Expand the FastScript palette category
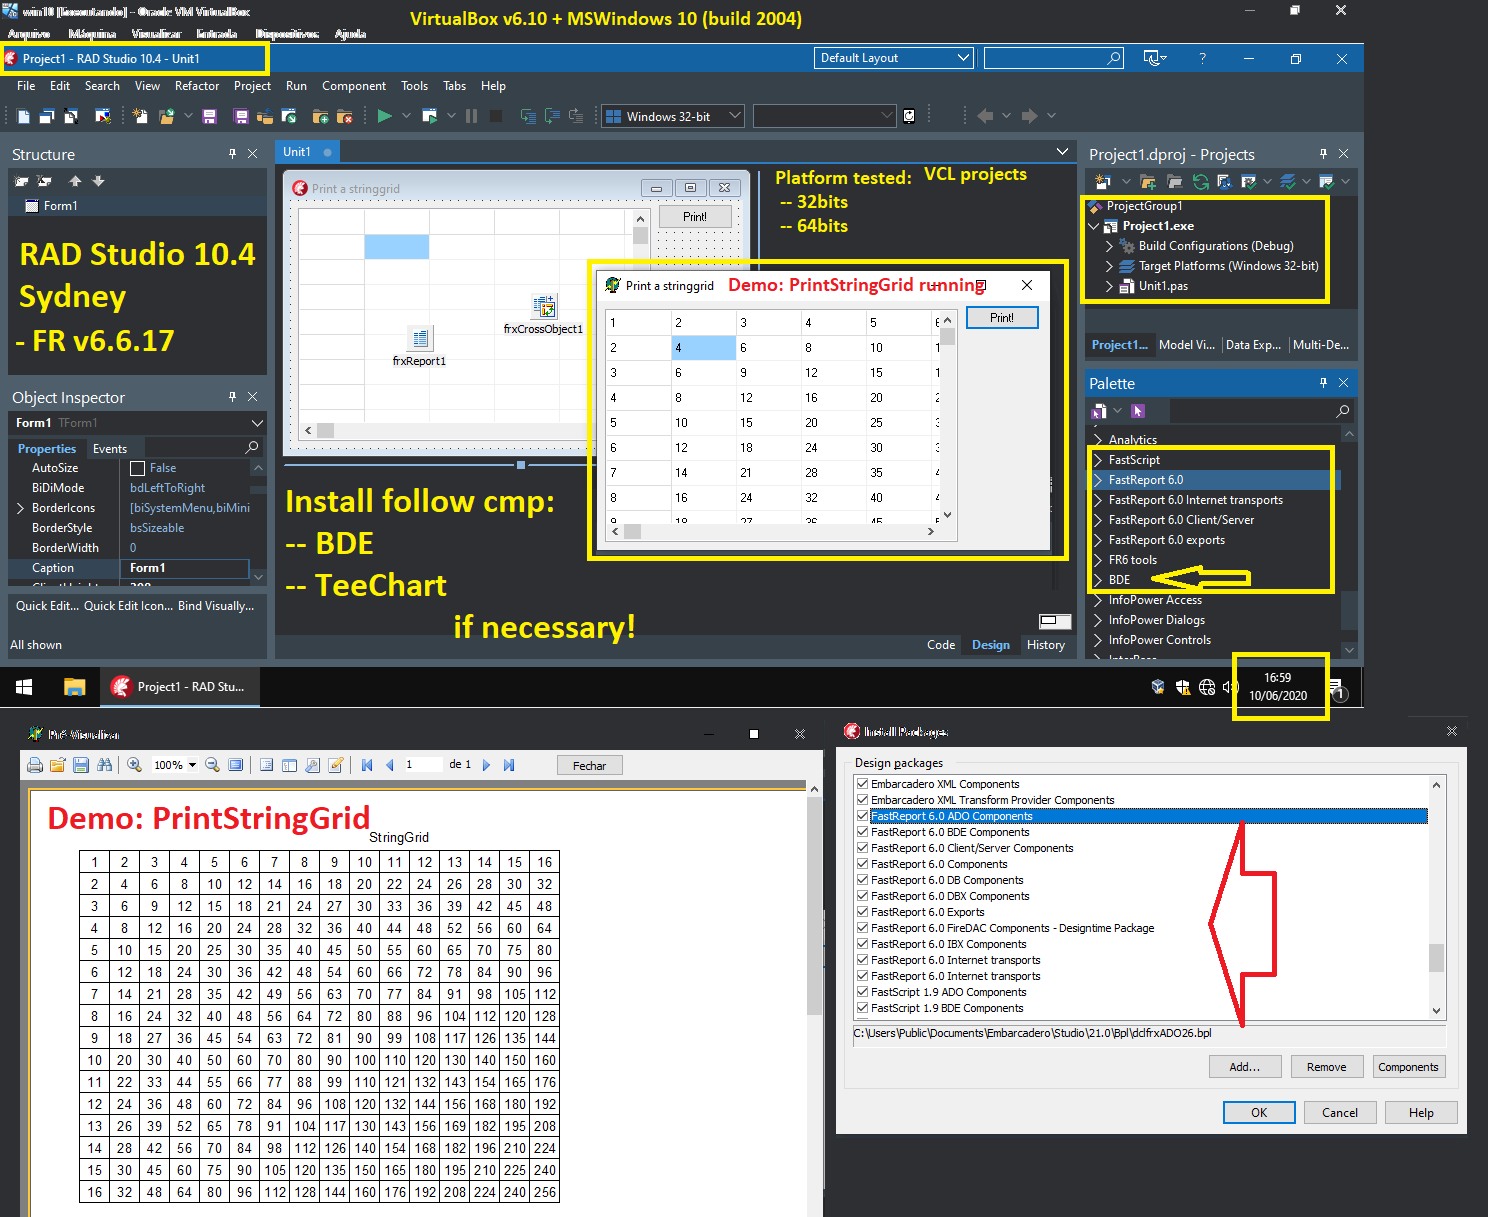 pos(1098,460)
